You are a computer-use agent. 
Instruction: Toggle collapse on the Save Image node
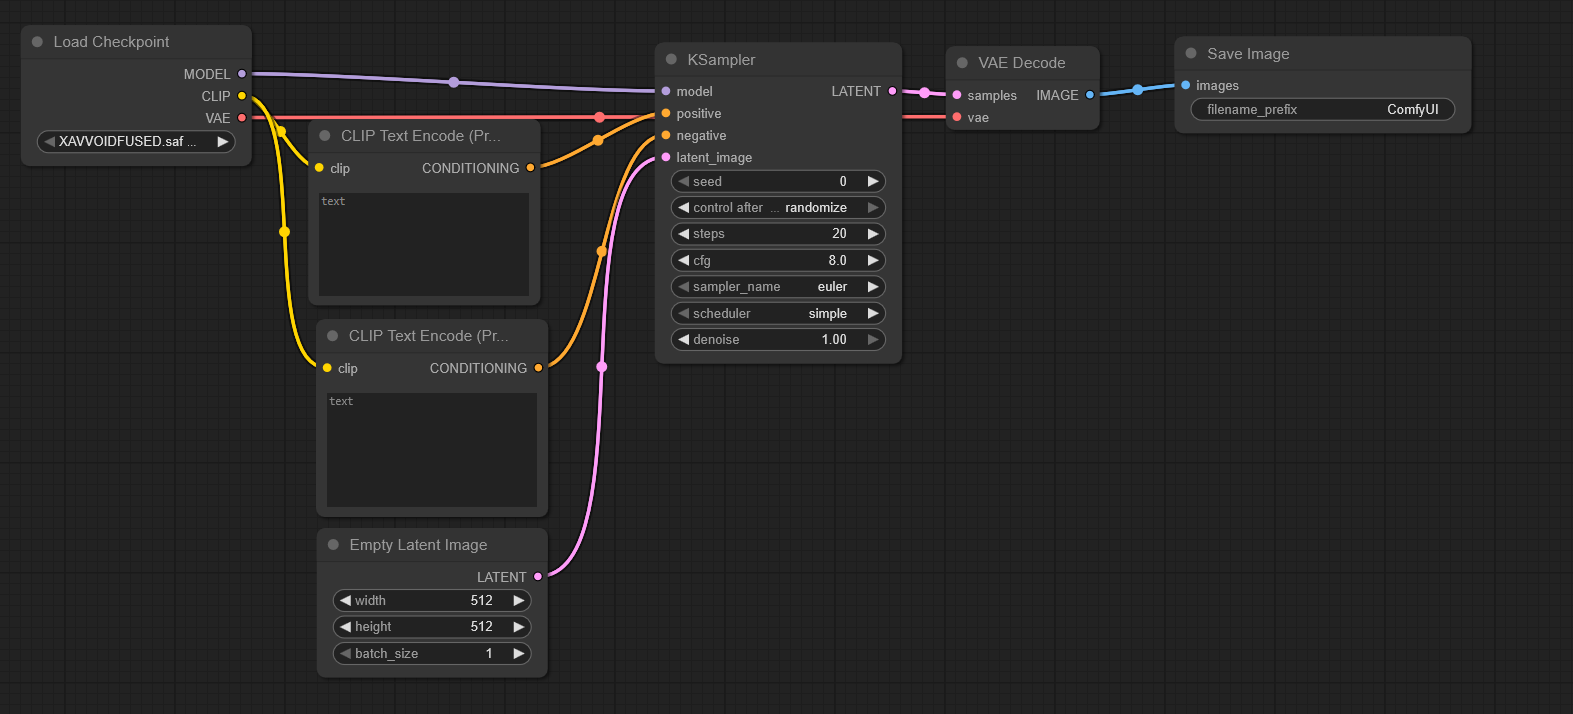click(1191, 54)
